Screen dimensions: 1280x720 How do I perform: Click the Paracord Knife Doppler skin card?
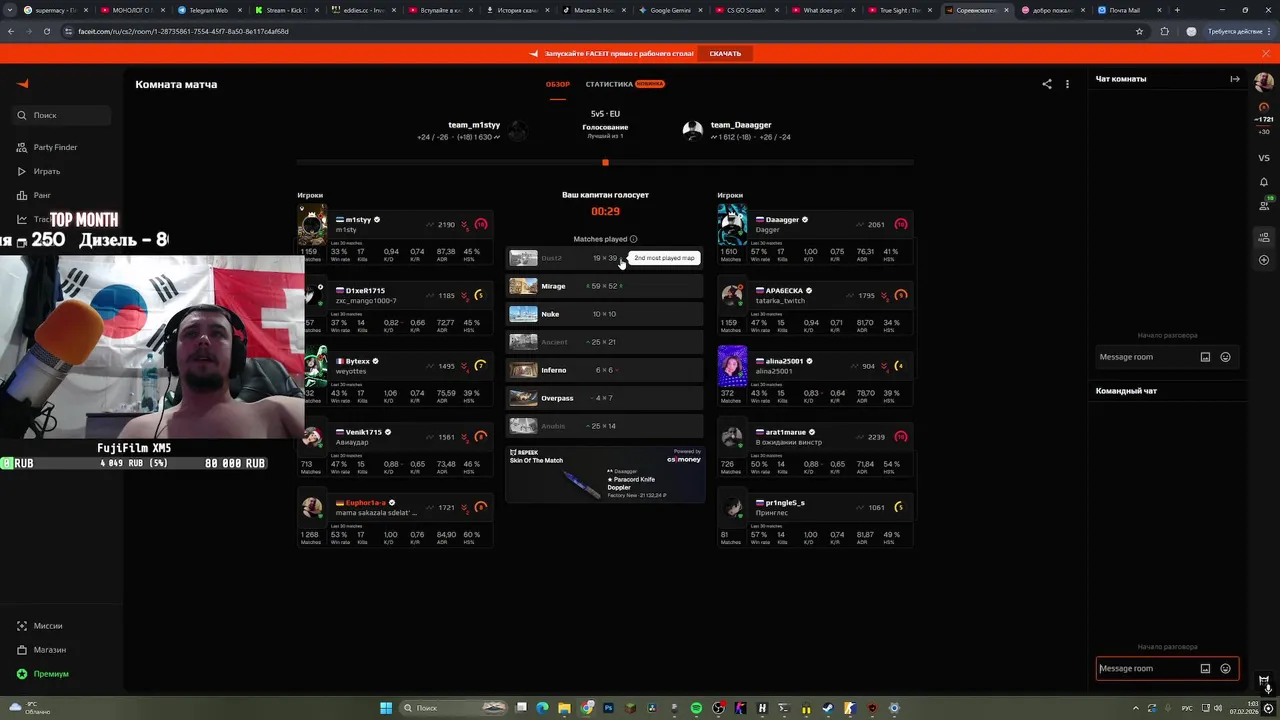click(x=605, y=474)
